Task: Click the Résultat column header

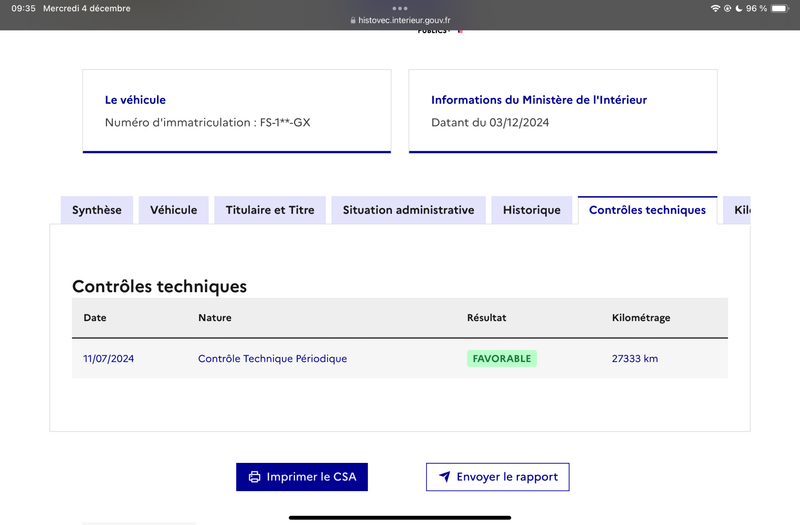Action: pos(487,318)
